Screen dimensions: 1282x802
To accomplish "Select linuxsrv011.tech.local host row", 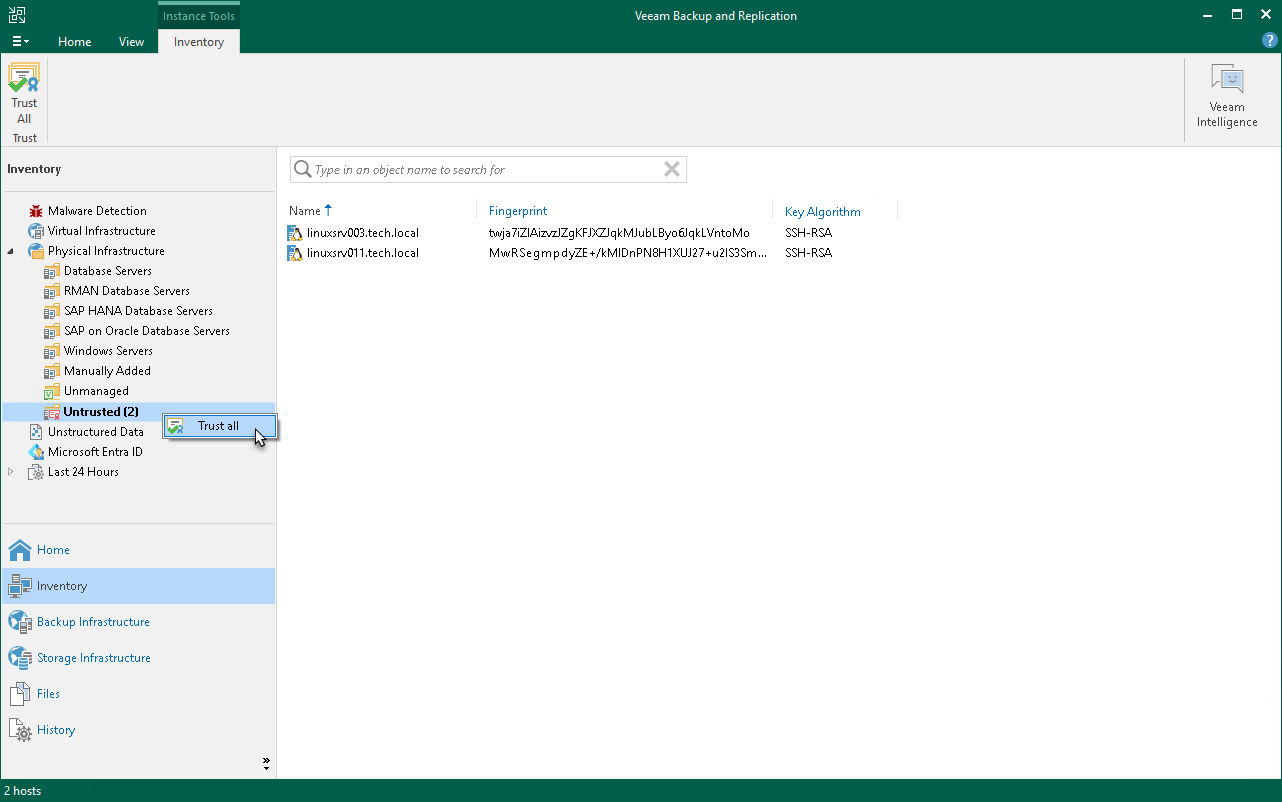I will (x=363, y=253).
